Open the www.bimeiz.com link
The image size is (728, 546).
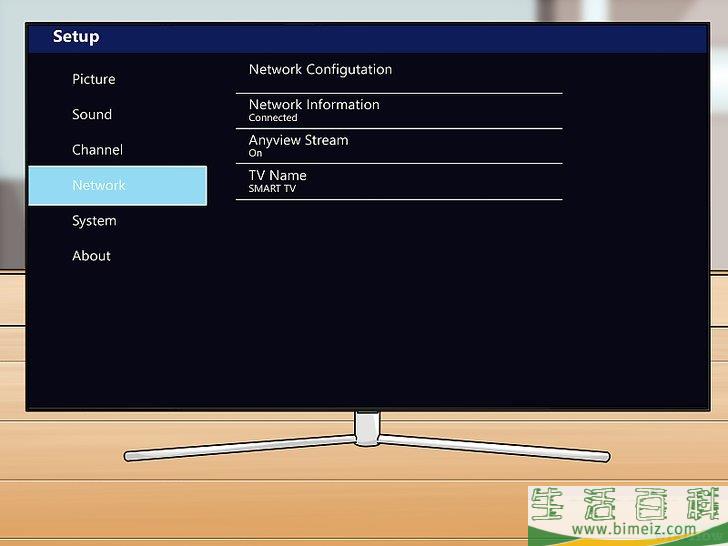(625, 529)
